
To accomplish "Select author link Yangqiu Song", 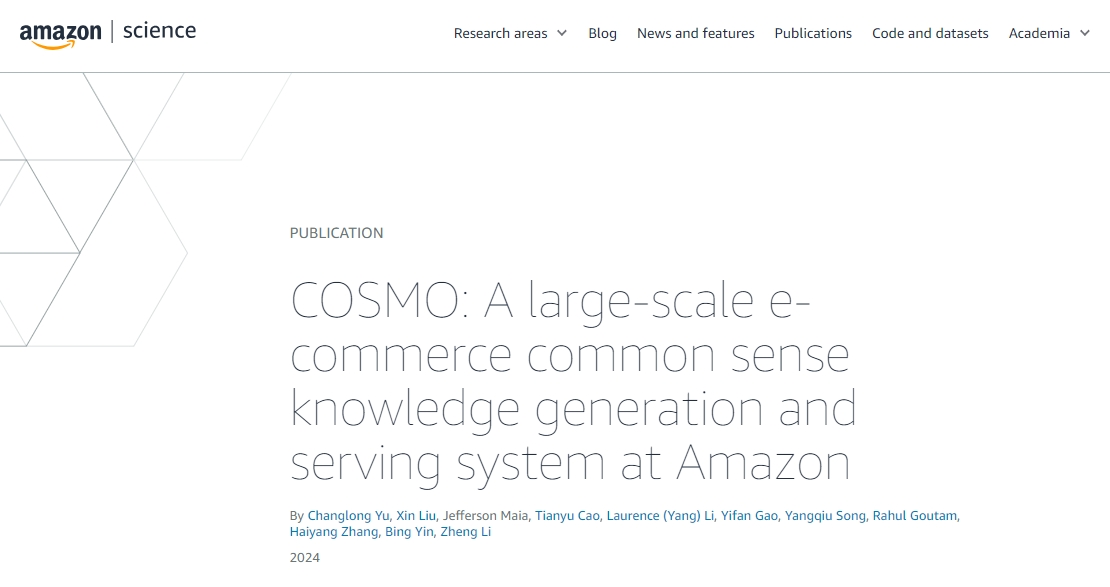I will tap(825, 516).
